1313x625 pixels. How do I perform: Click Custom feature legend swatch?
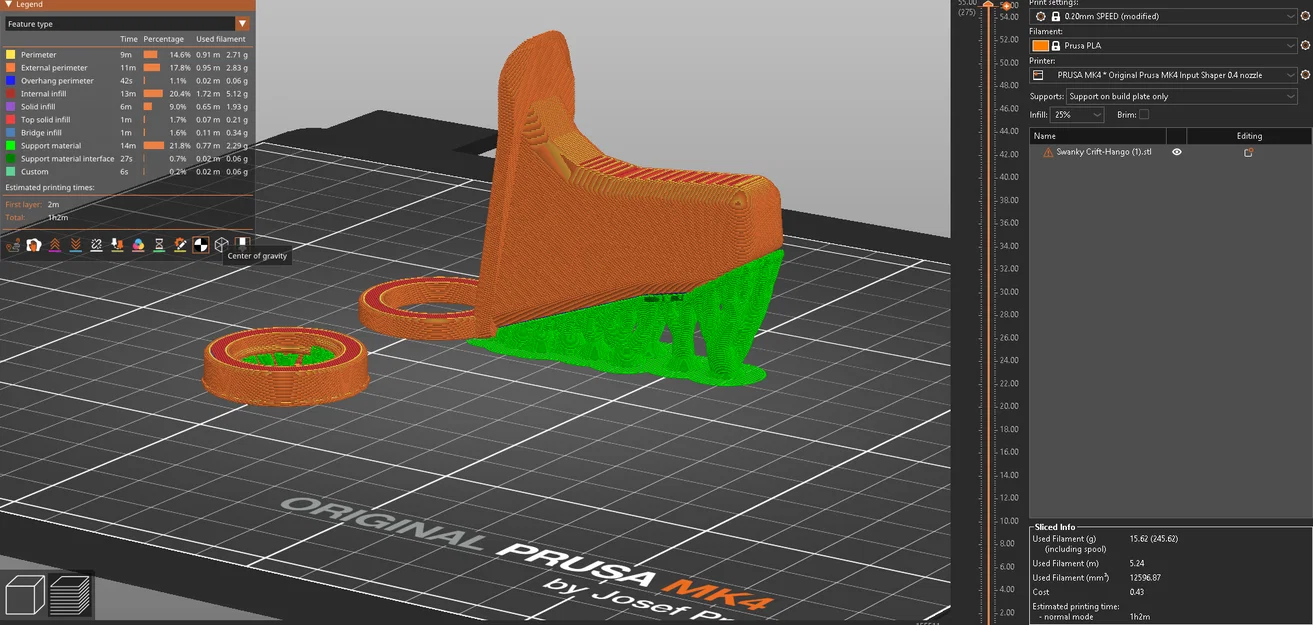[10, 172]
